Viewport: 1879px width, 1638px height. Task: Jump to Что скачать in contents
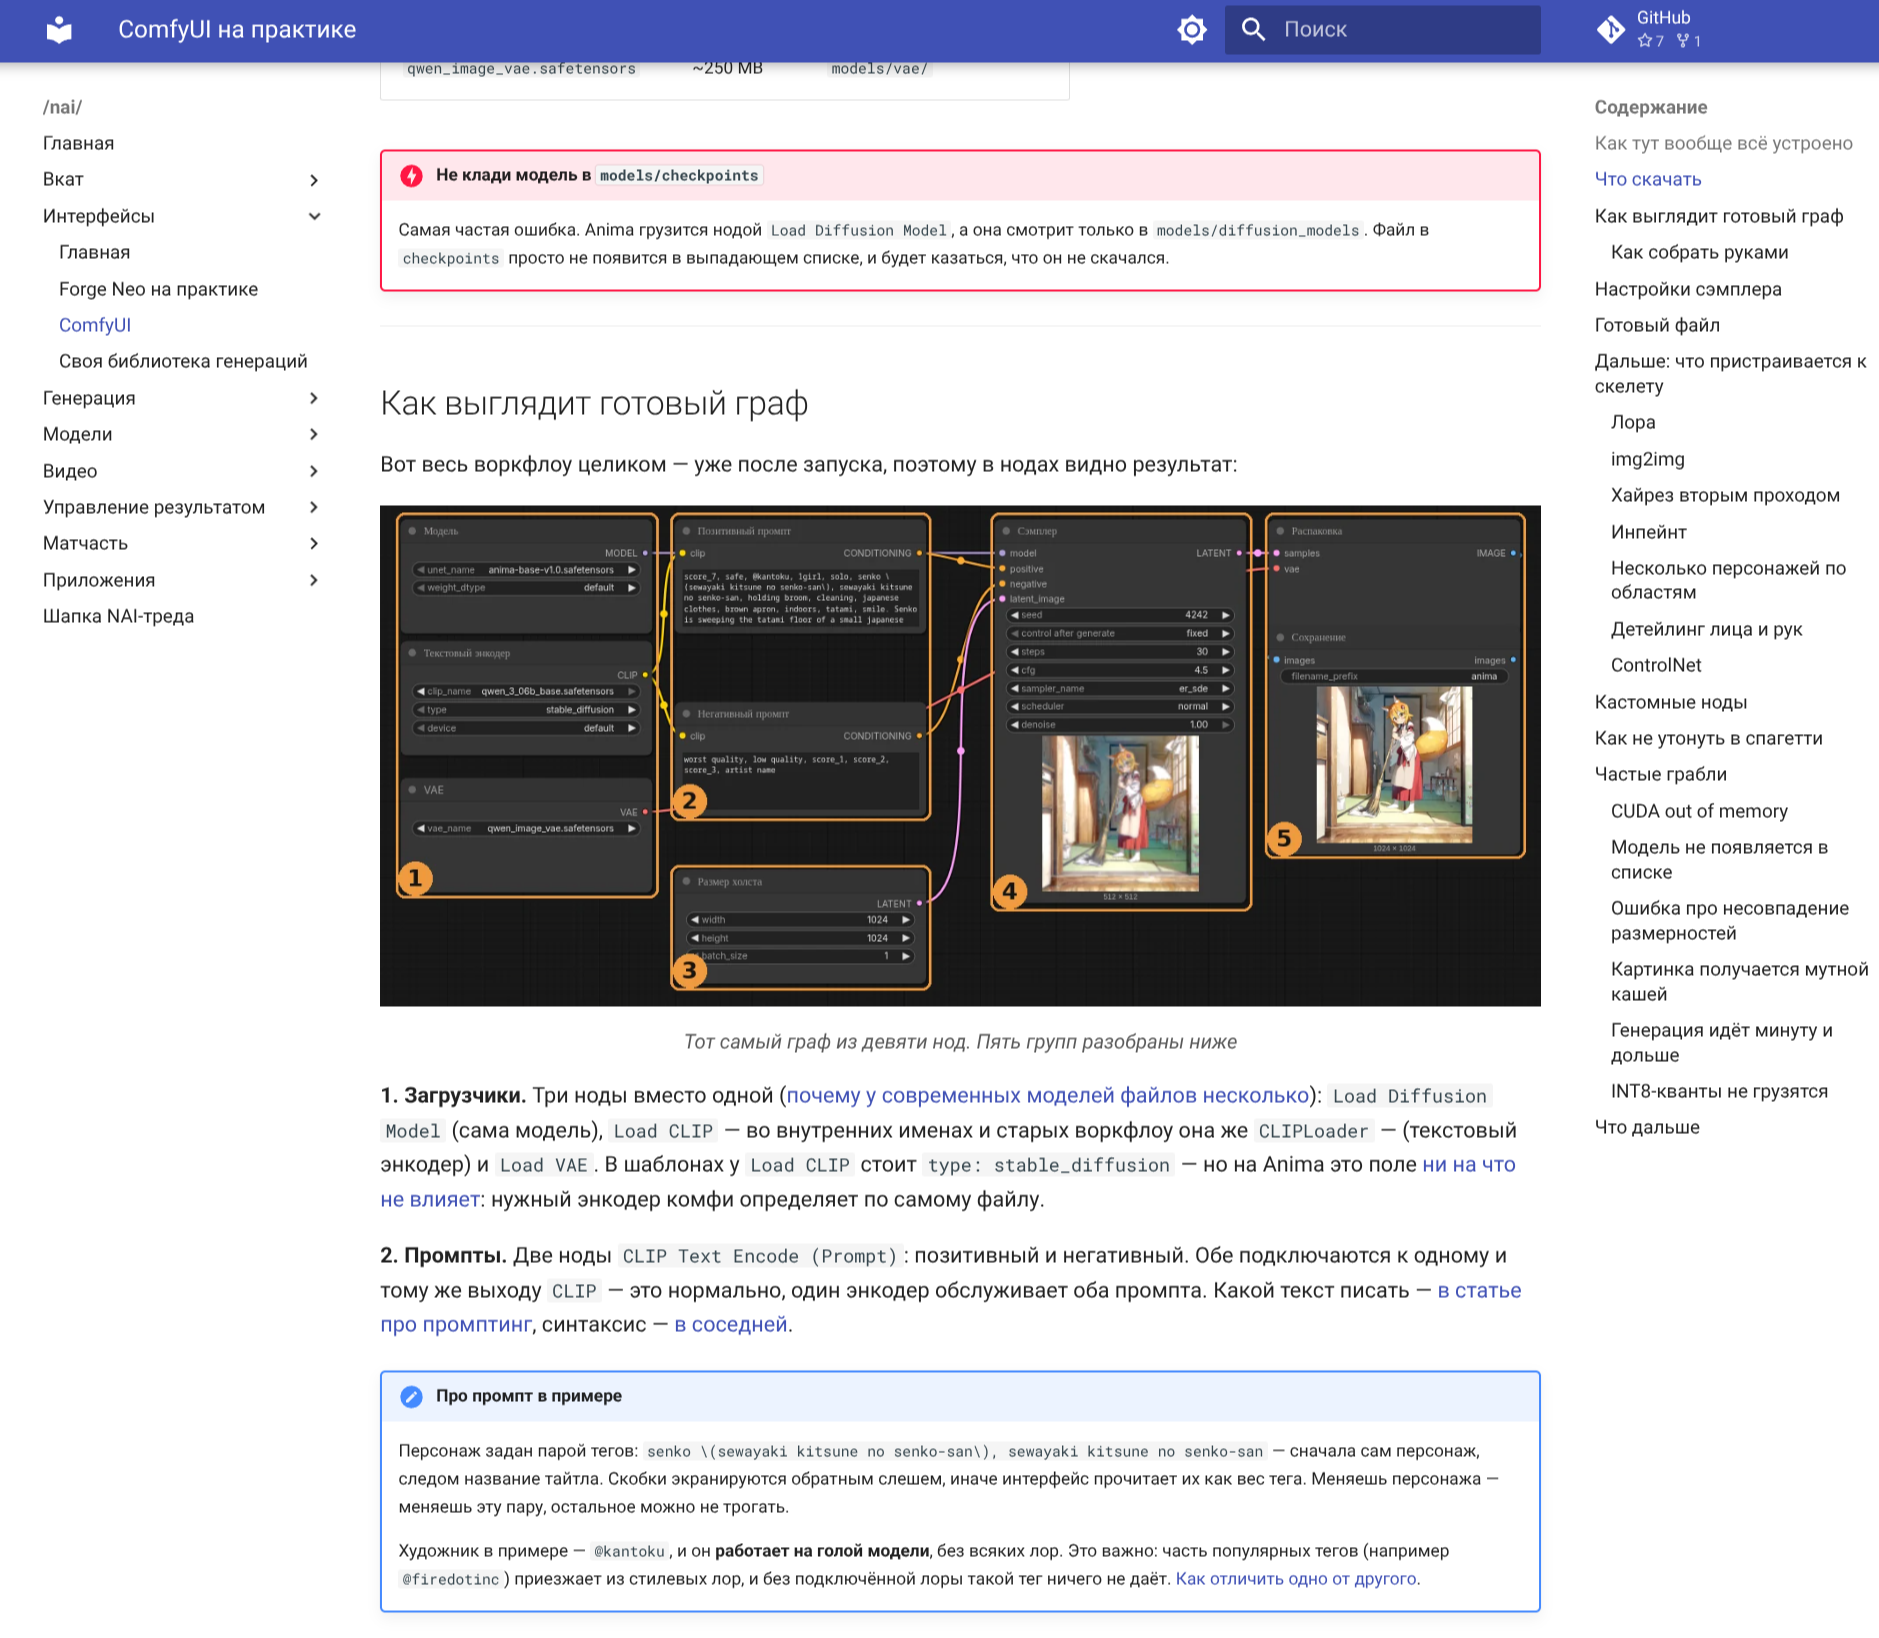click(1648, 179)
